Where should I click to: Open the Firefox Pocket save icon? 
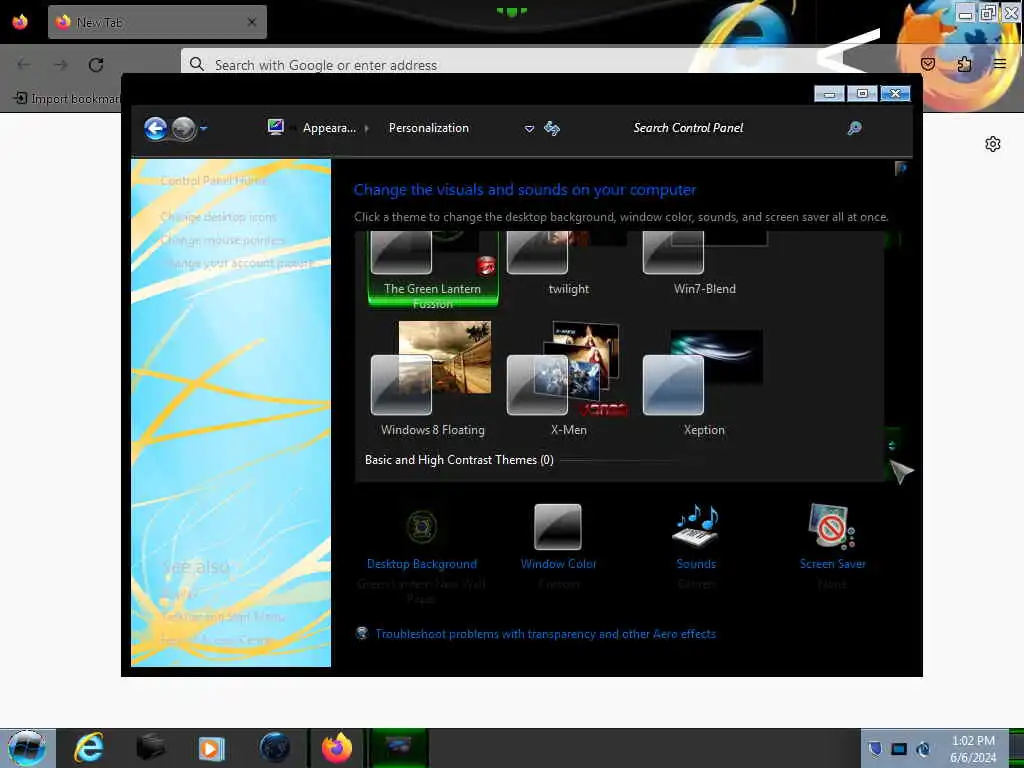pos(927,64)
